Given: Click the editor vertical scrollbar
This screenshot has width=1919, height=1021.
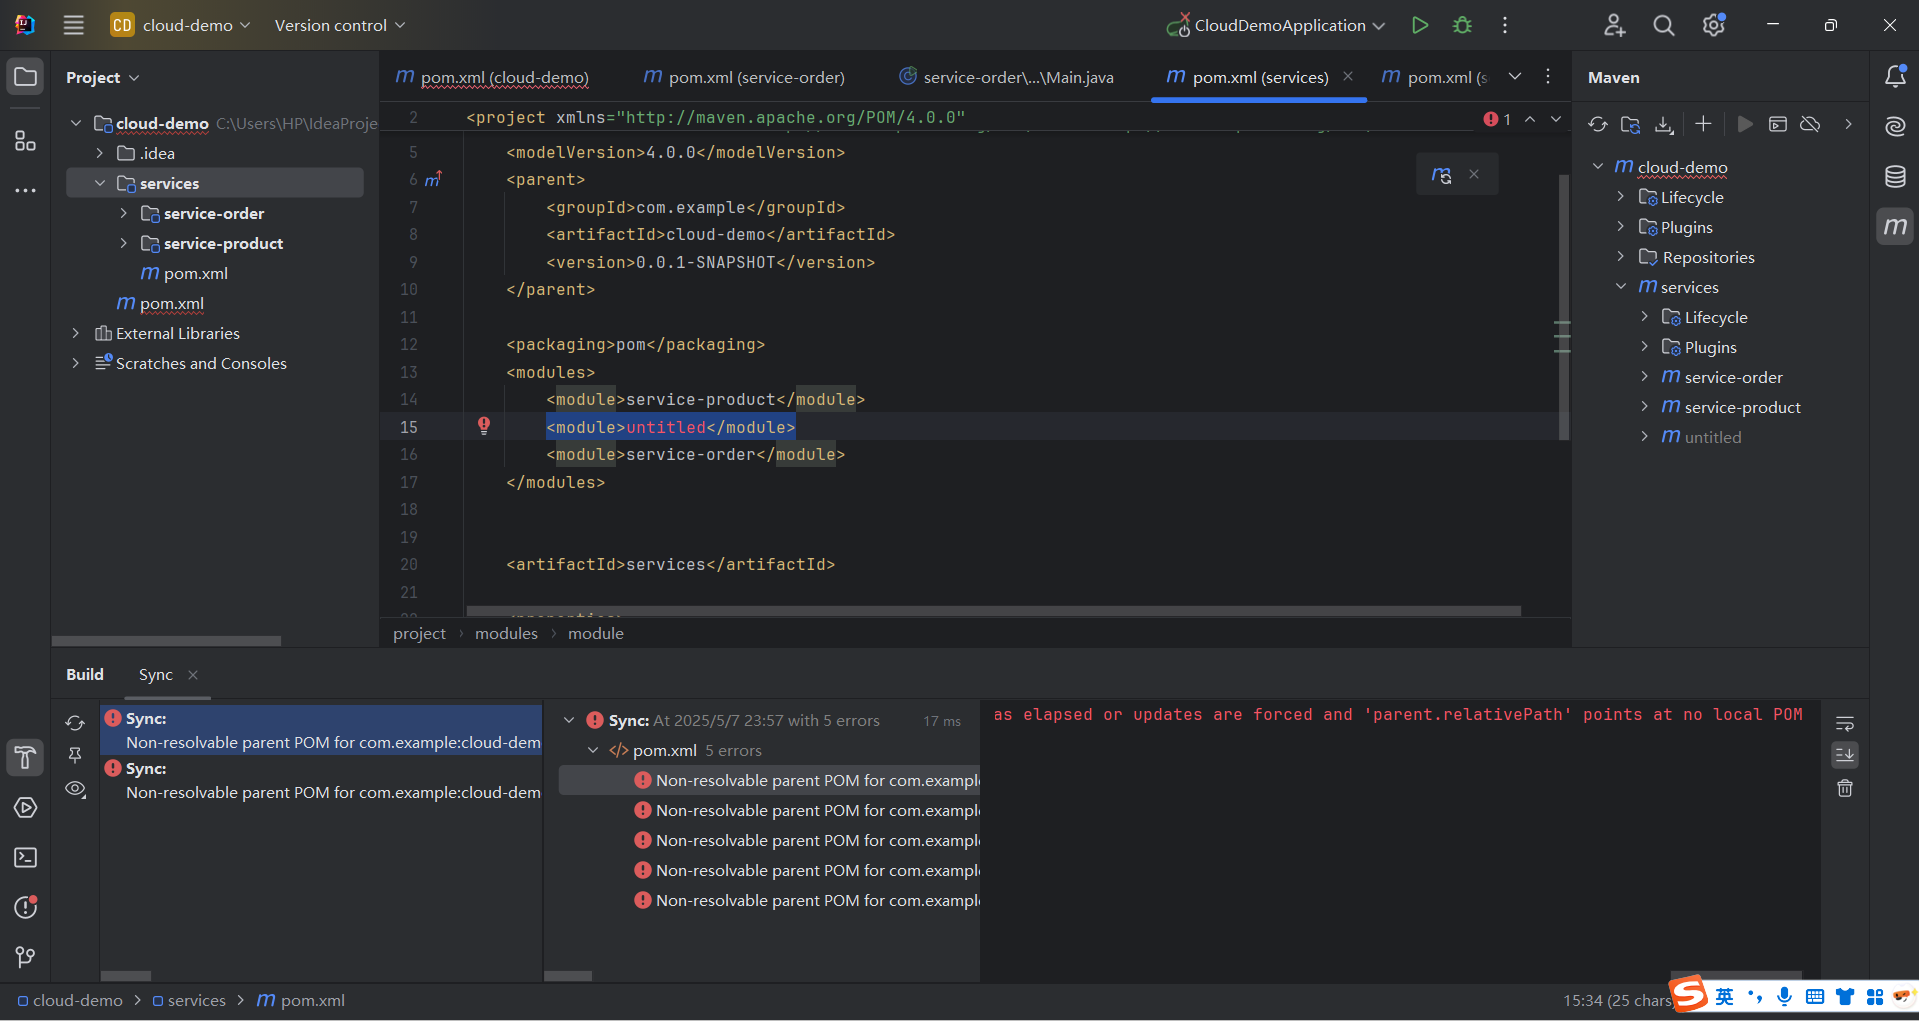Looking at the screenshot, I should coord(1563,305).
